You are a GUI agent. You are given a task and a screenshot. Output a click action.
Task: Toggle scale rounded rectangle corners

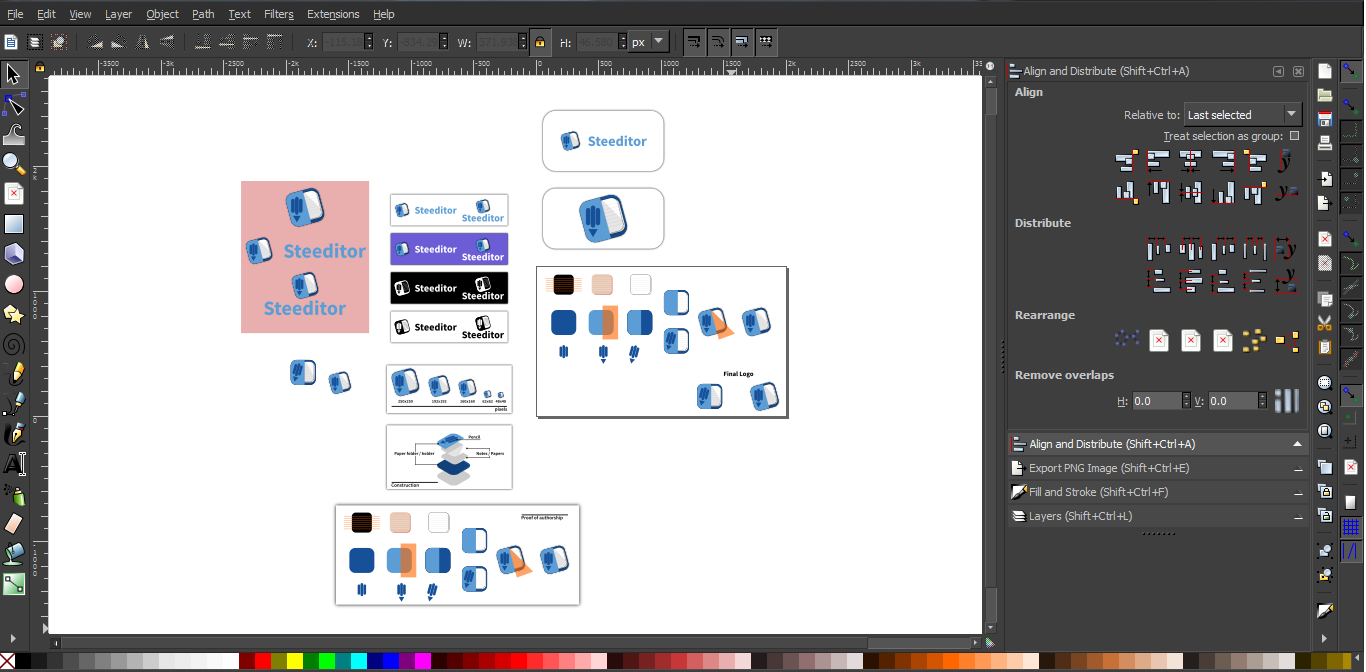(717, 42)
